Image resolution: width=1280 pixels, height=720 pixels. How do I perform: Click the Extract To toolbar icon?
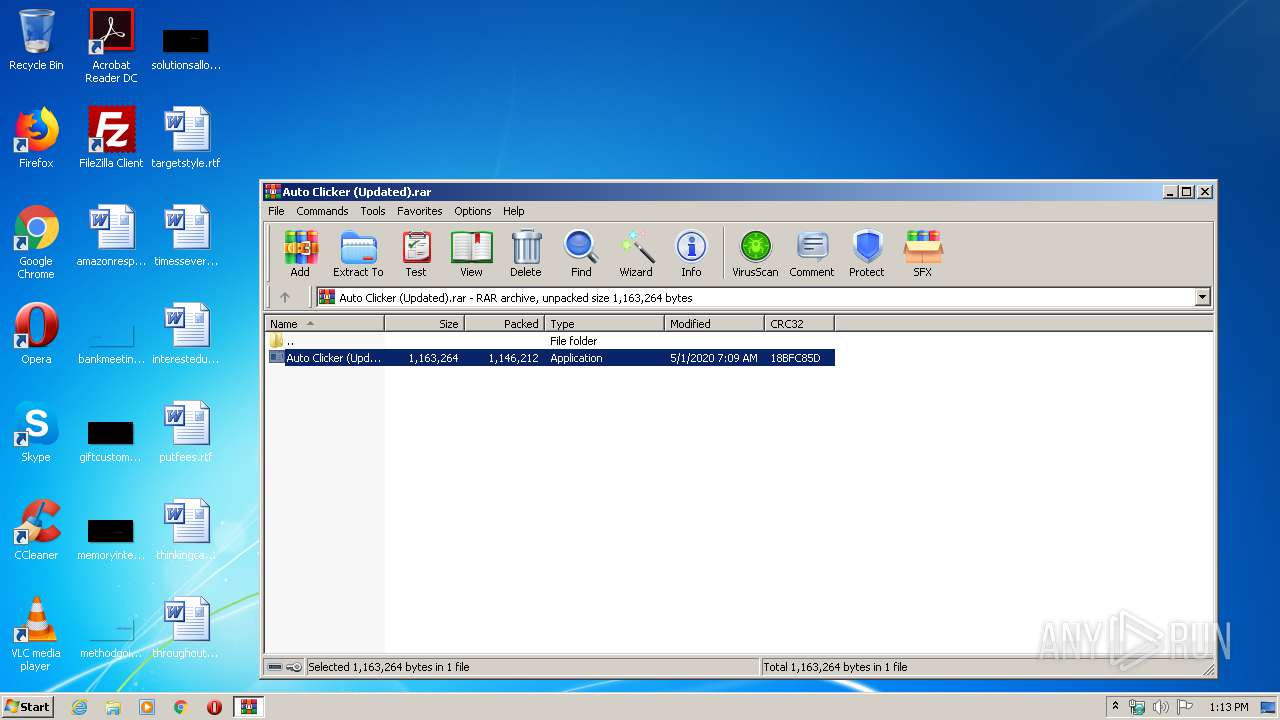point(358,253)
